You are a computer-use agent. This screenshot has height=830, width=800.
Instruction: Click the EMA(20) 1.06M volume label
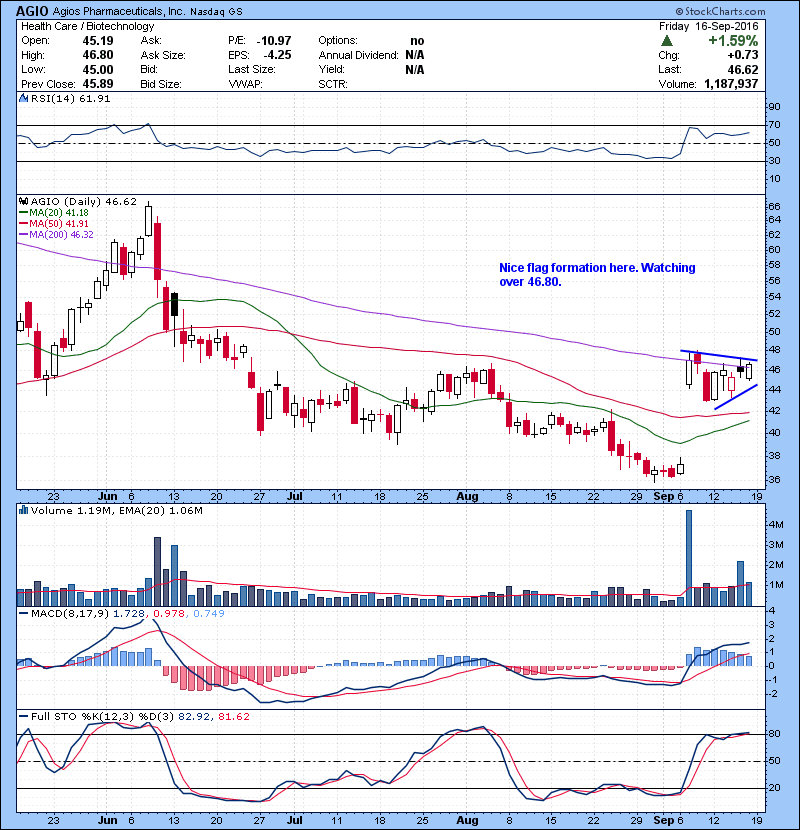[161, 510]
